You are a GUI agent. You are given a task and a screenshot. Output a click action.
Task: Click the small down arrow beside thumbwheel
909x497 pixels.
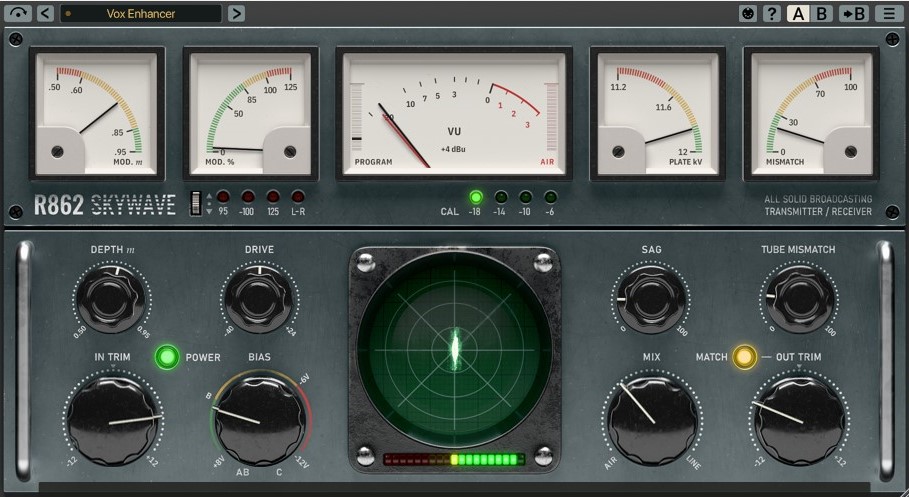(x=209, y=211)
